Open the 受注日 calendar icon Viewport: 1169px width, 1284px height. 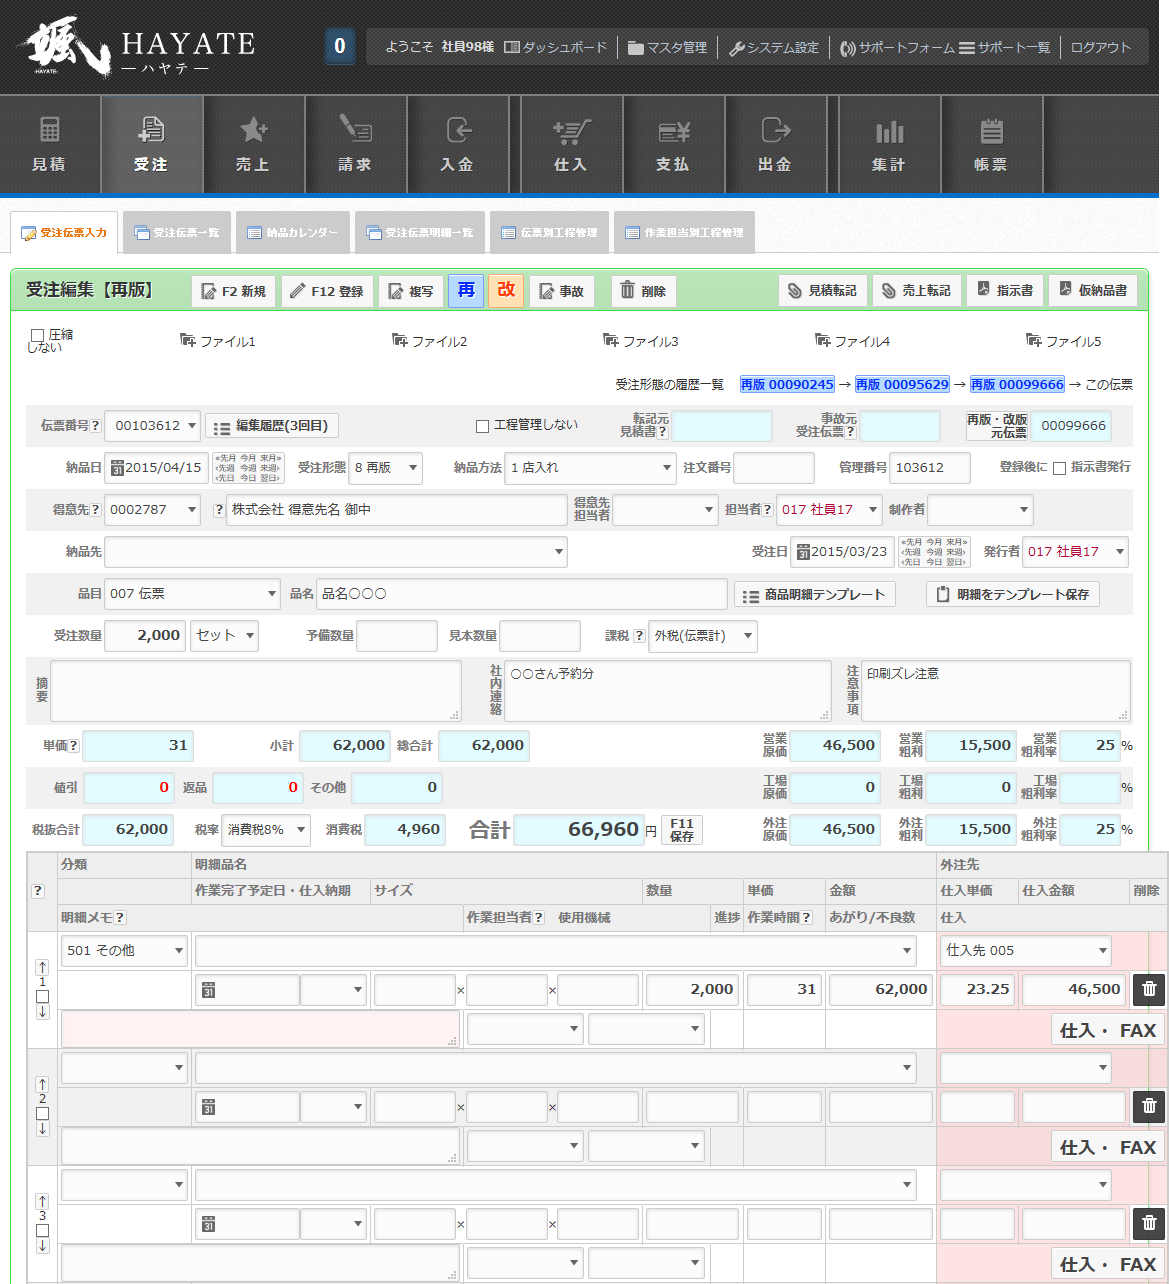pos(803,552)
